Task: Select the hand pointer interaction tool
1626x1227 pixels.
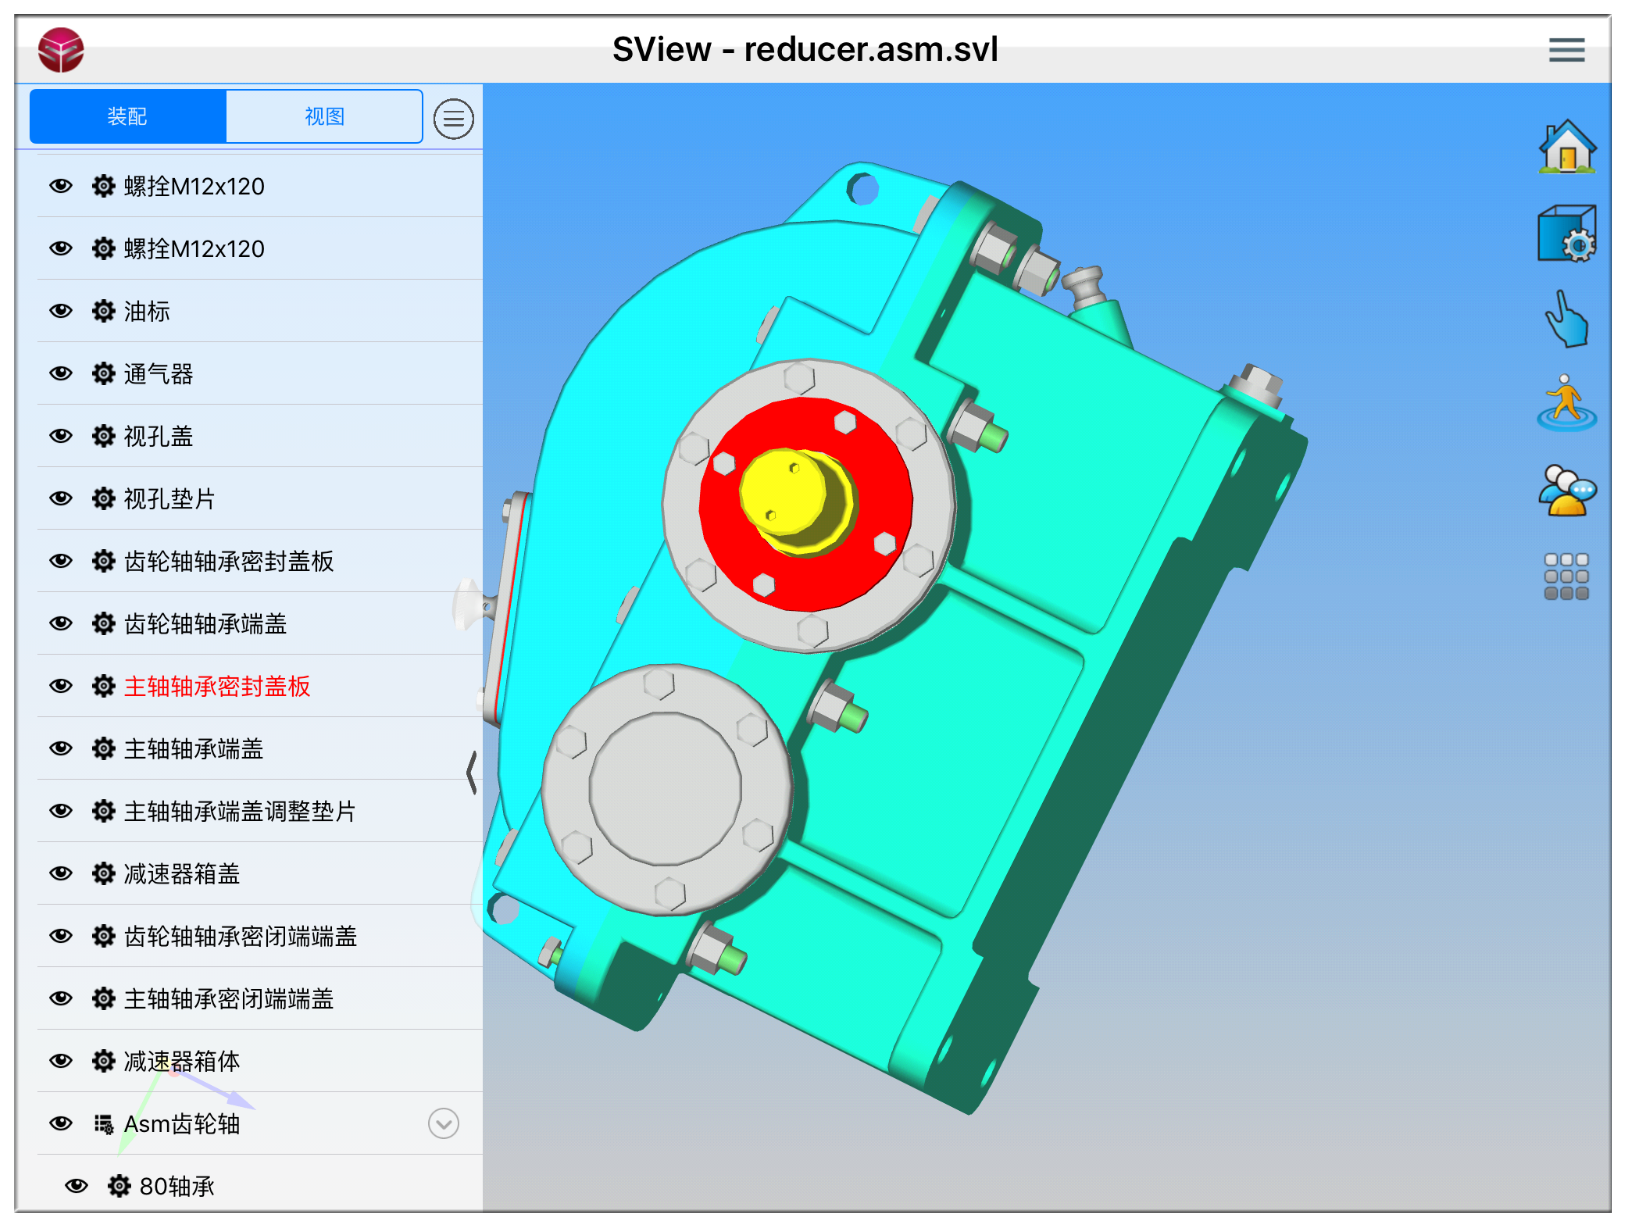Action: pyautogui.click(x=1566, y=319)
